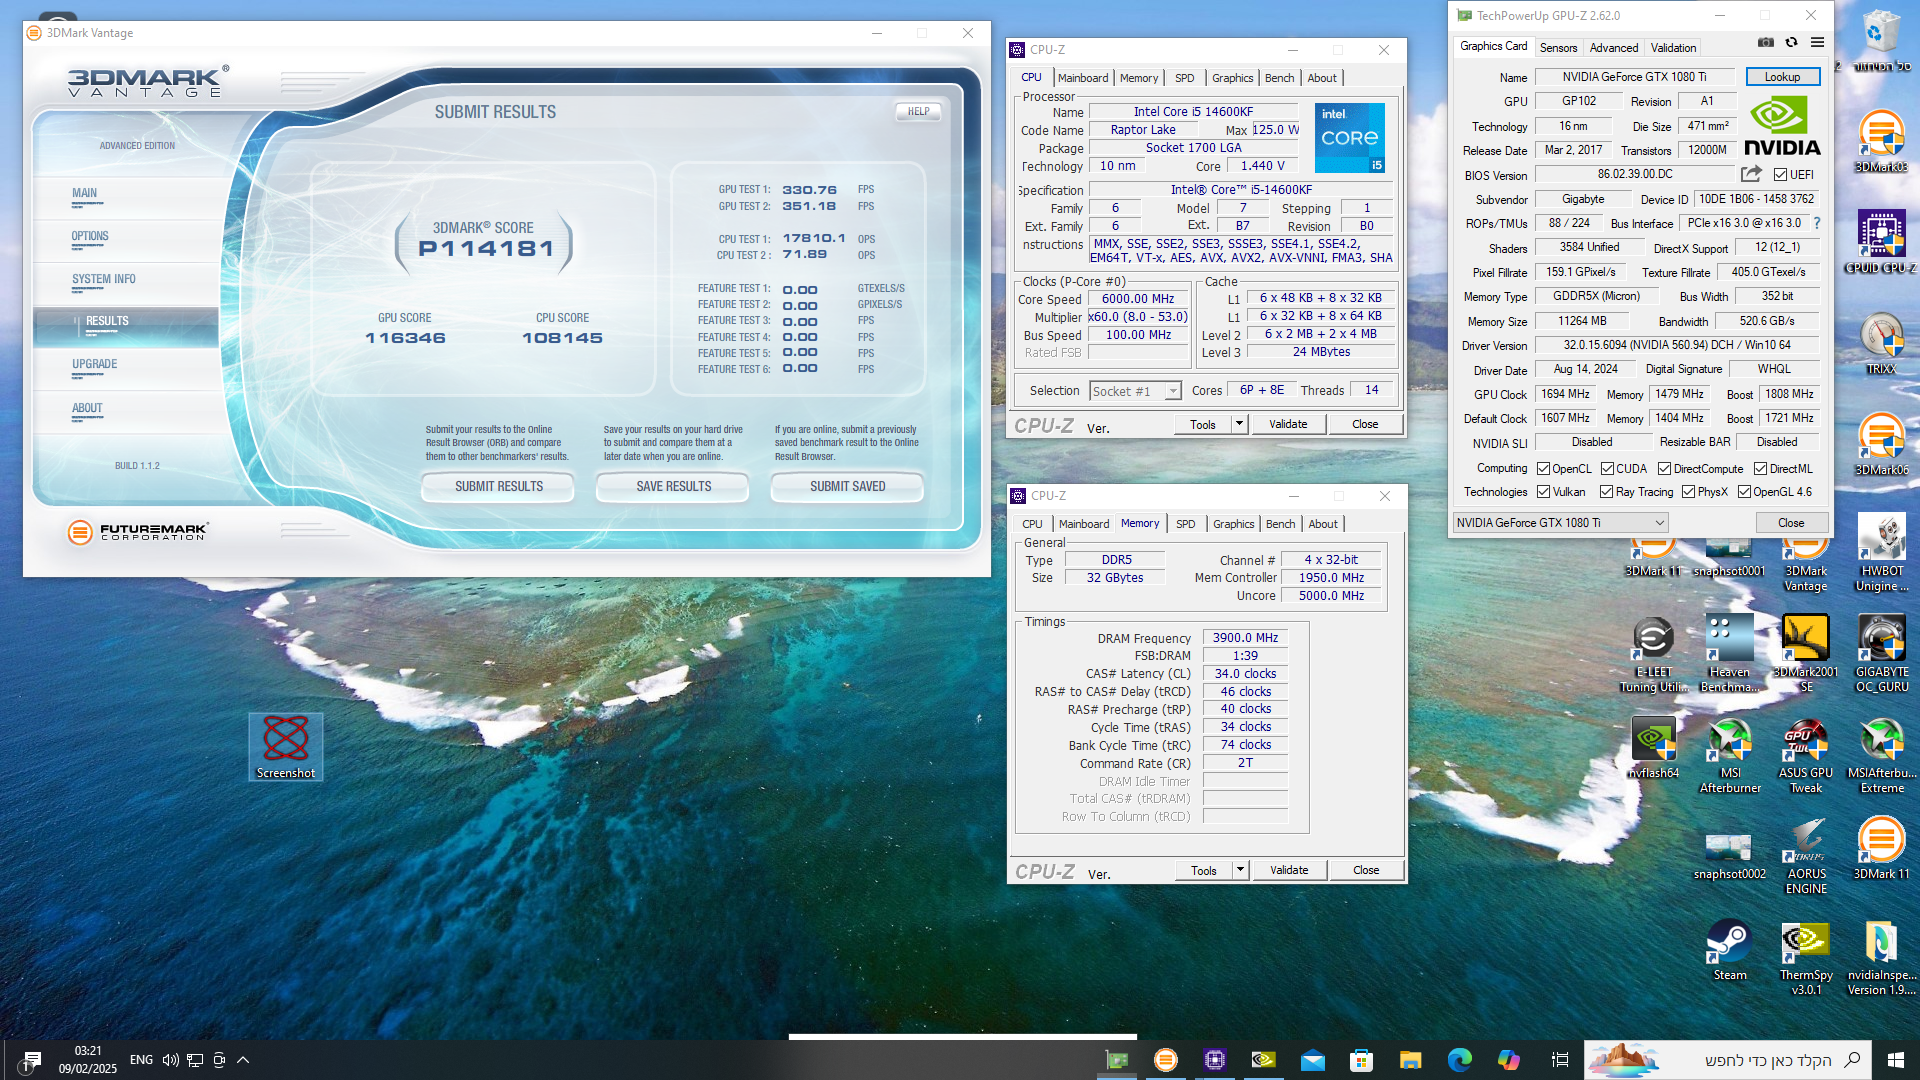
Task: Toggle the Vulkan checkbox
Action: [x=1543, y=491]
